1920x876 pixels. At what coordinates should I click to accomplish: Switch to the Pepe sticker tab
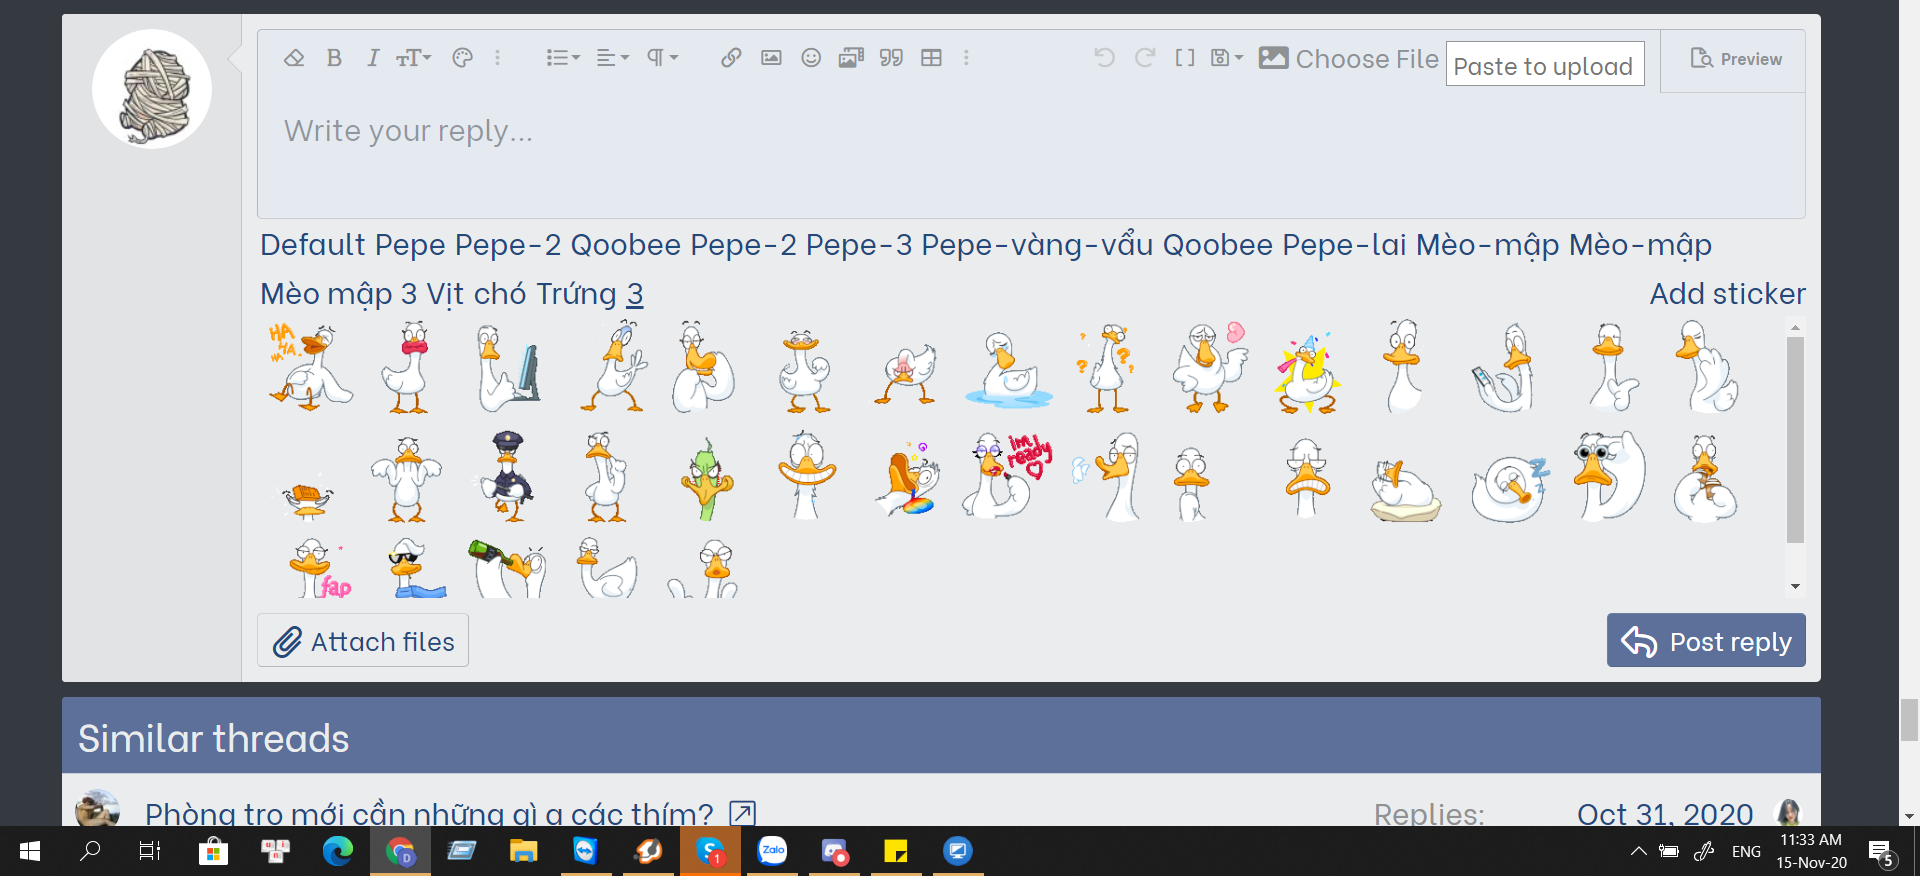410,245
